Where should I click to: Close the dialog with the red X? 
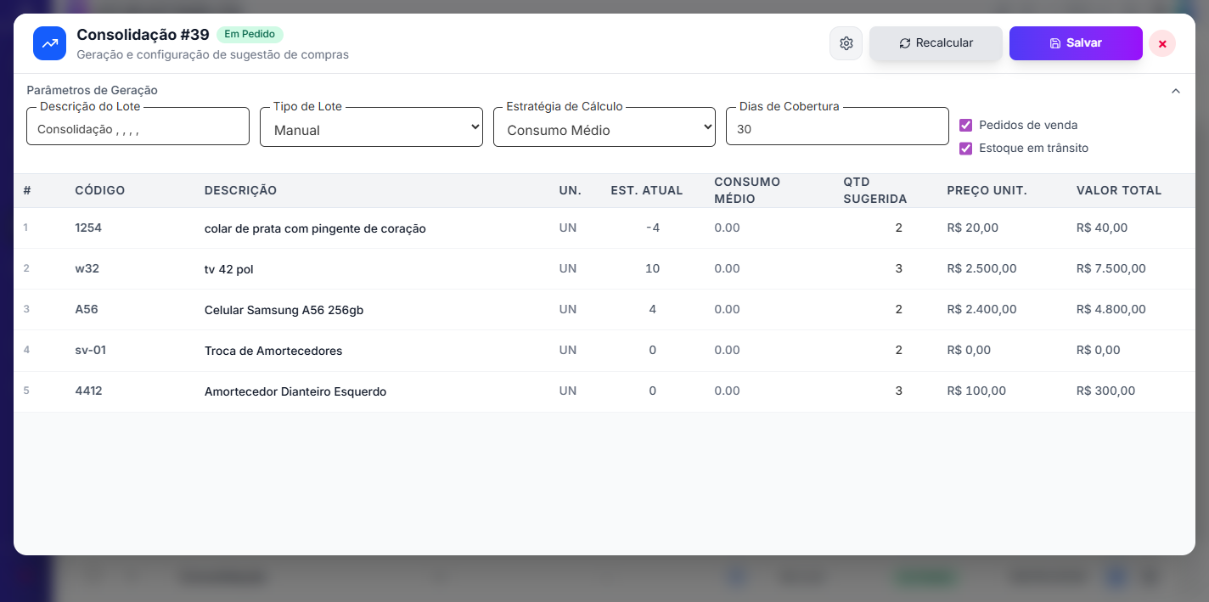click(1162, 44)
